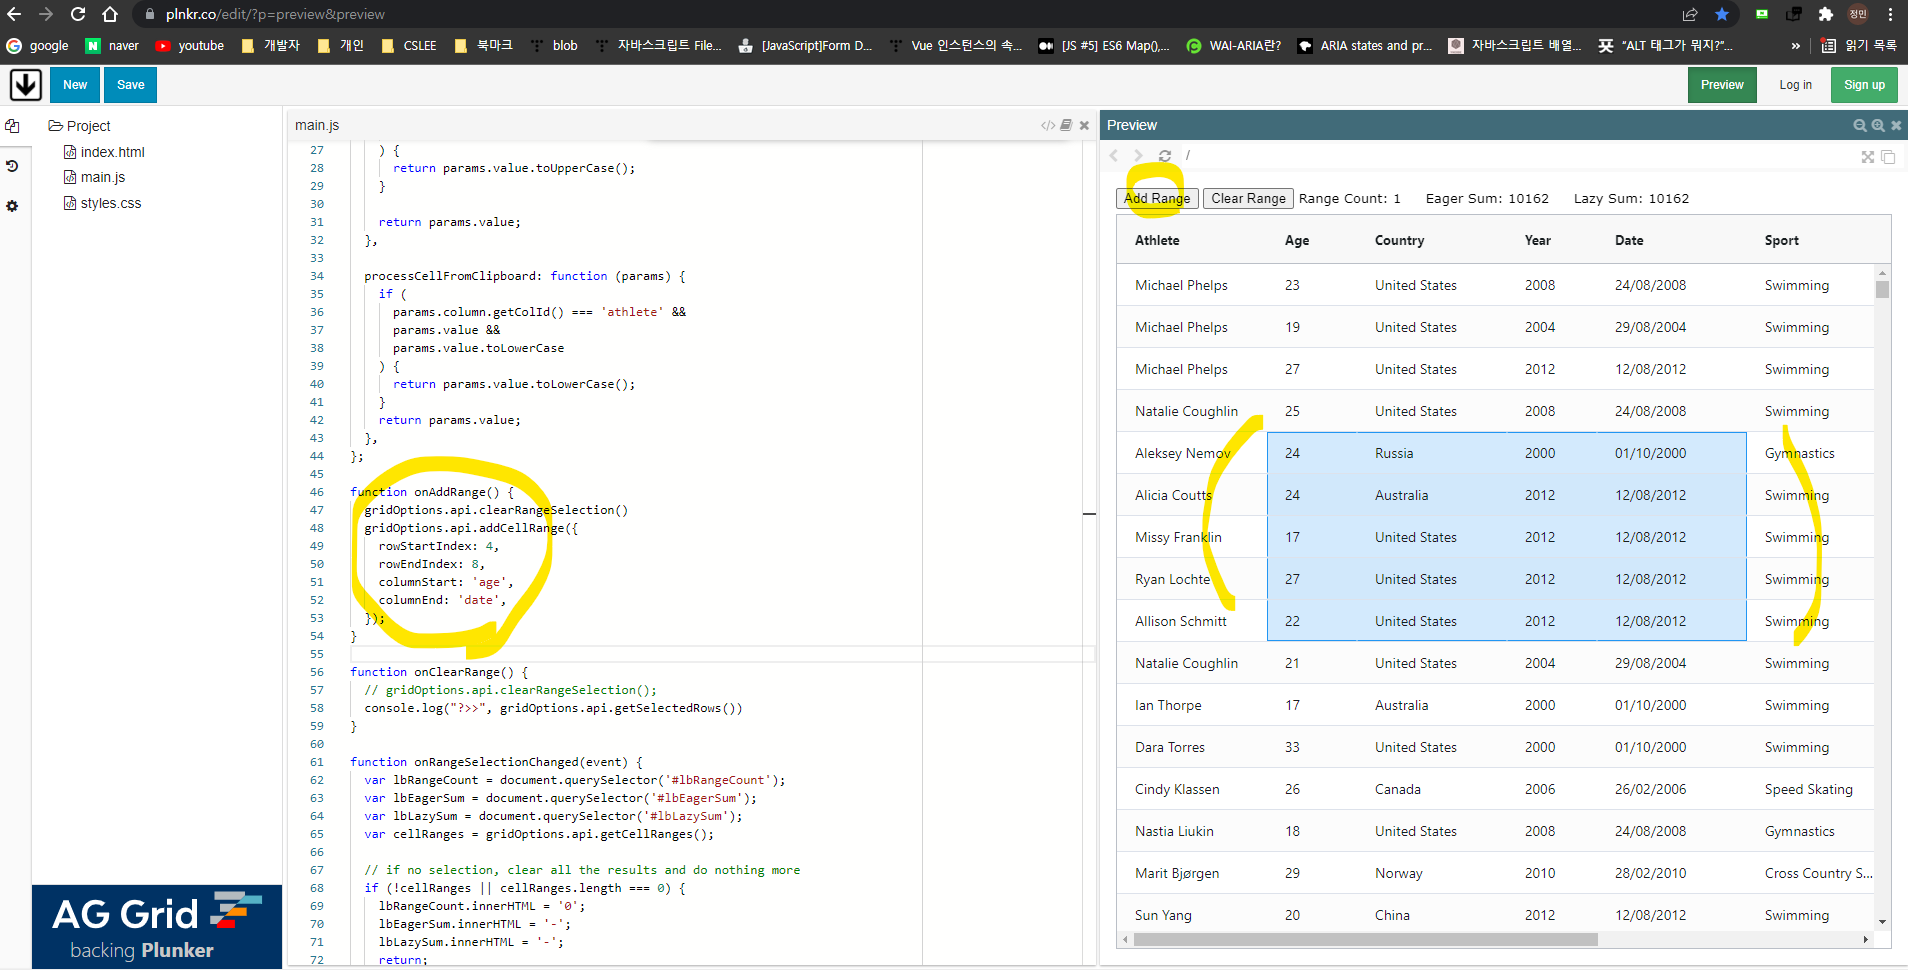Open the Extensions puzzle icon
This screenshot has height=970, width=1908.
coord(1826,14)
